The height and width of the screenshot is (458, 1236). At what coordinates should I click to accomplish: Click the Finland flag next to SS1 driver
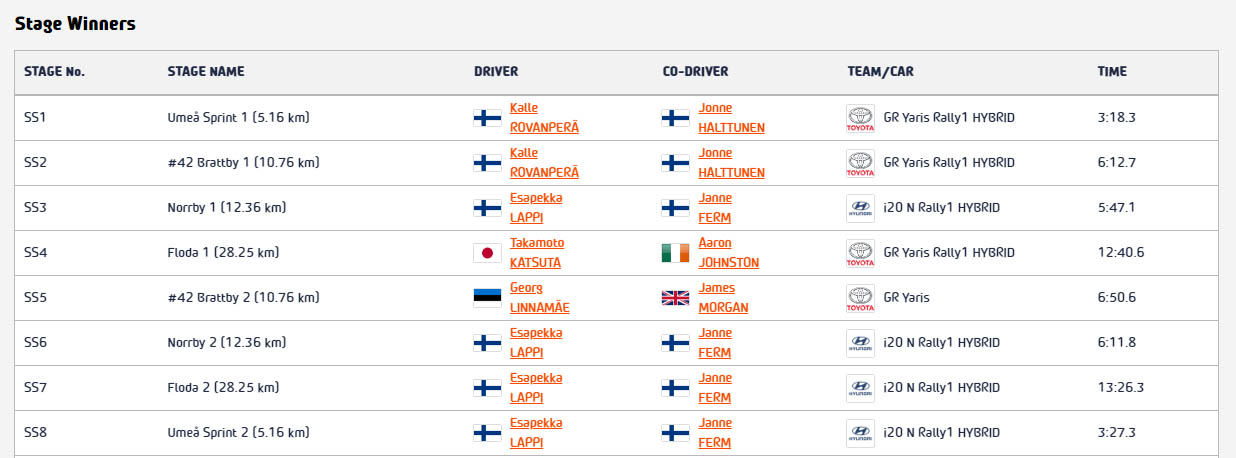pos(487,118)
